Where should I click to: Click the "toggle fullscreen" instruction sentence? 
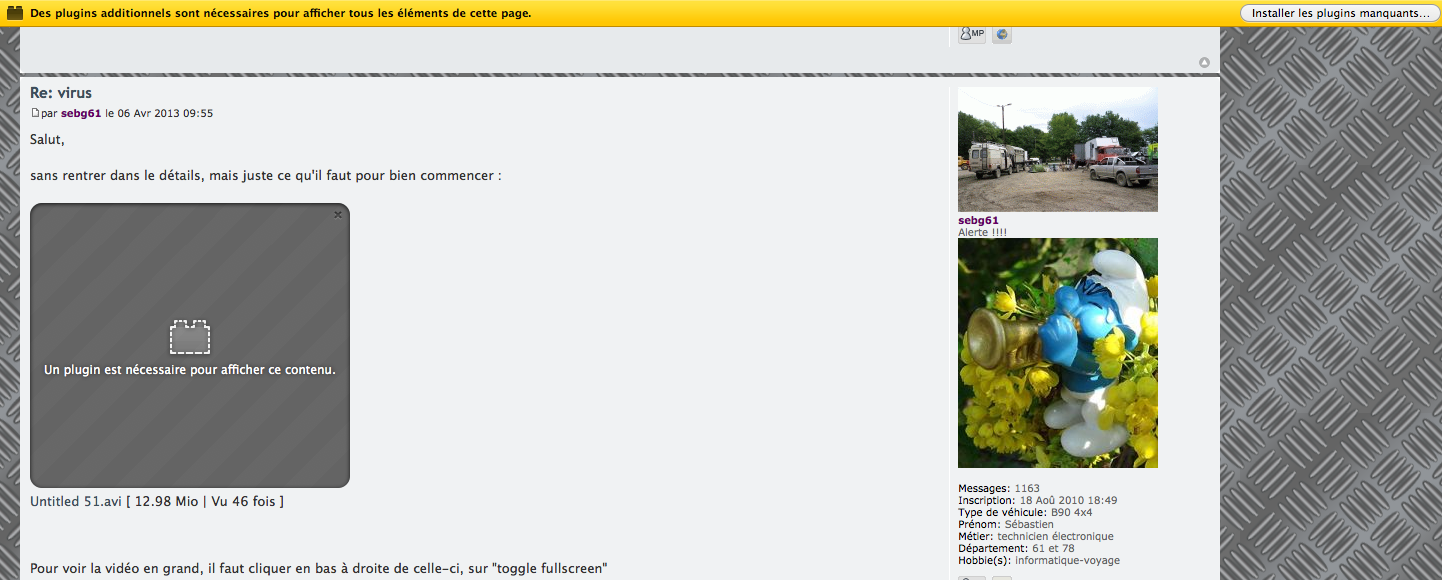318,569
